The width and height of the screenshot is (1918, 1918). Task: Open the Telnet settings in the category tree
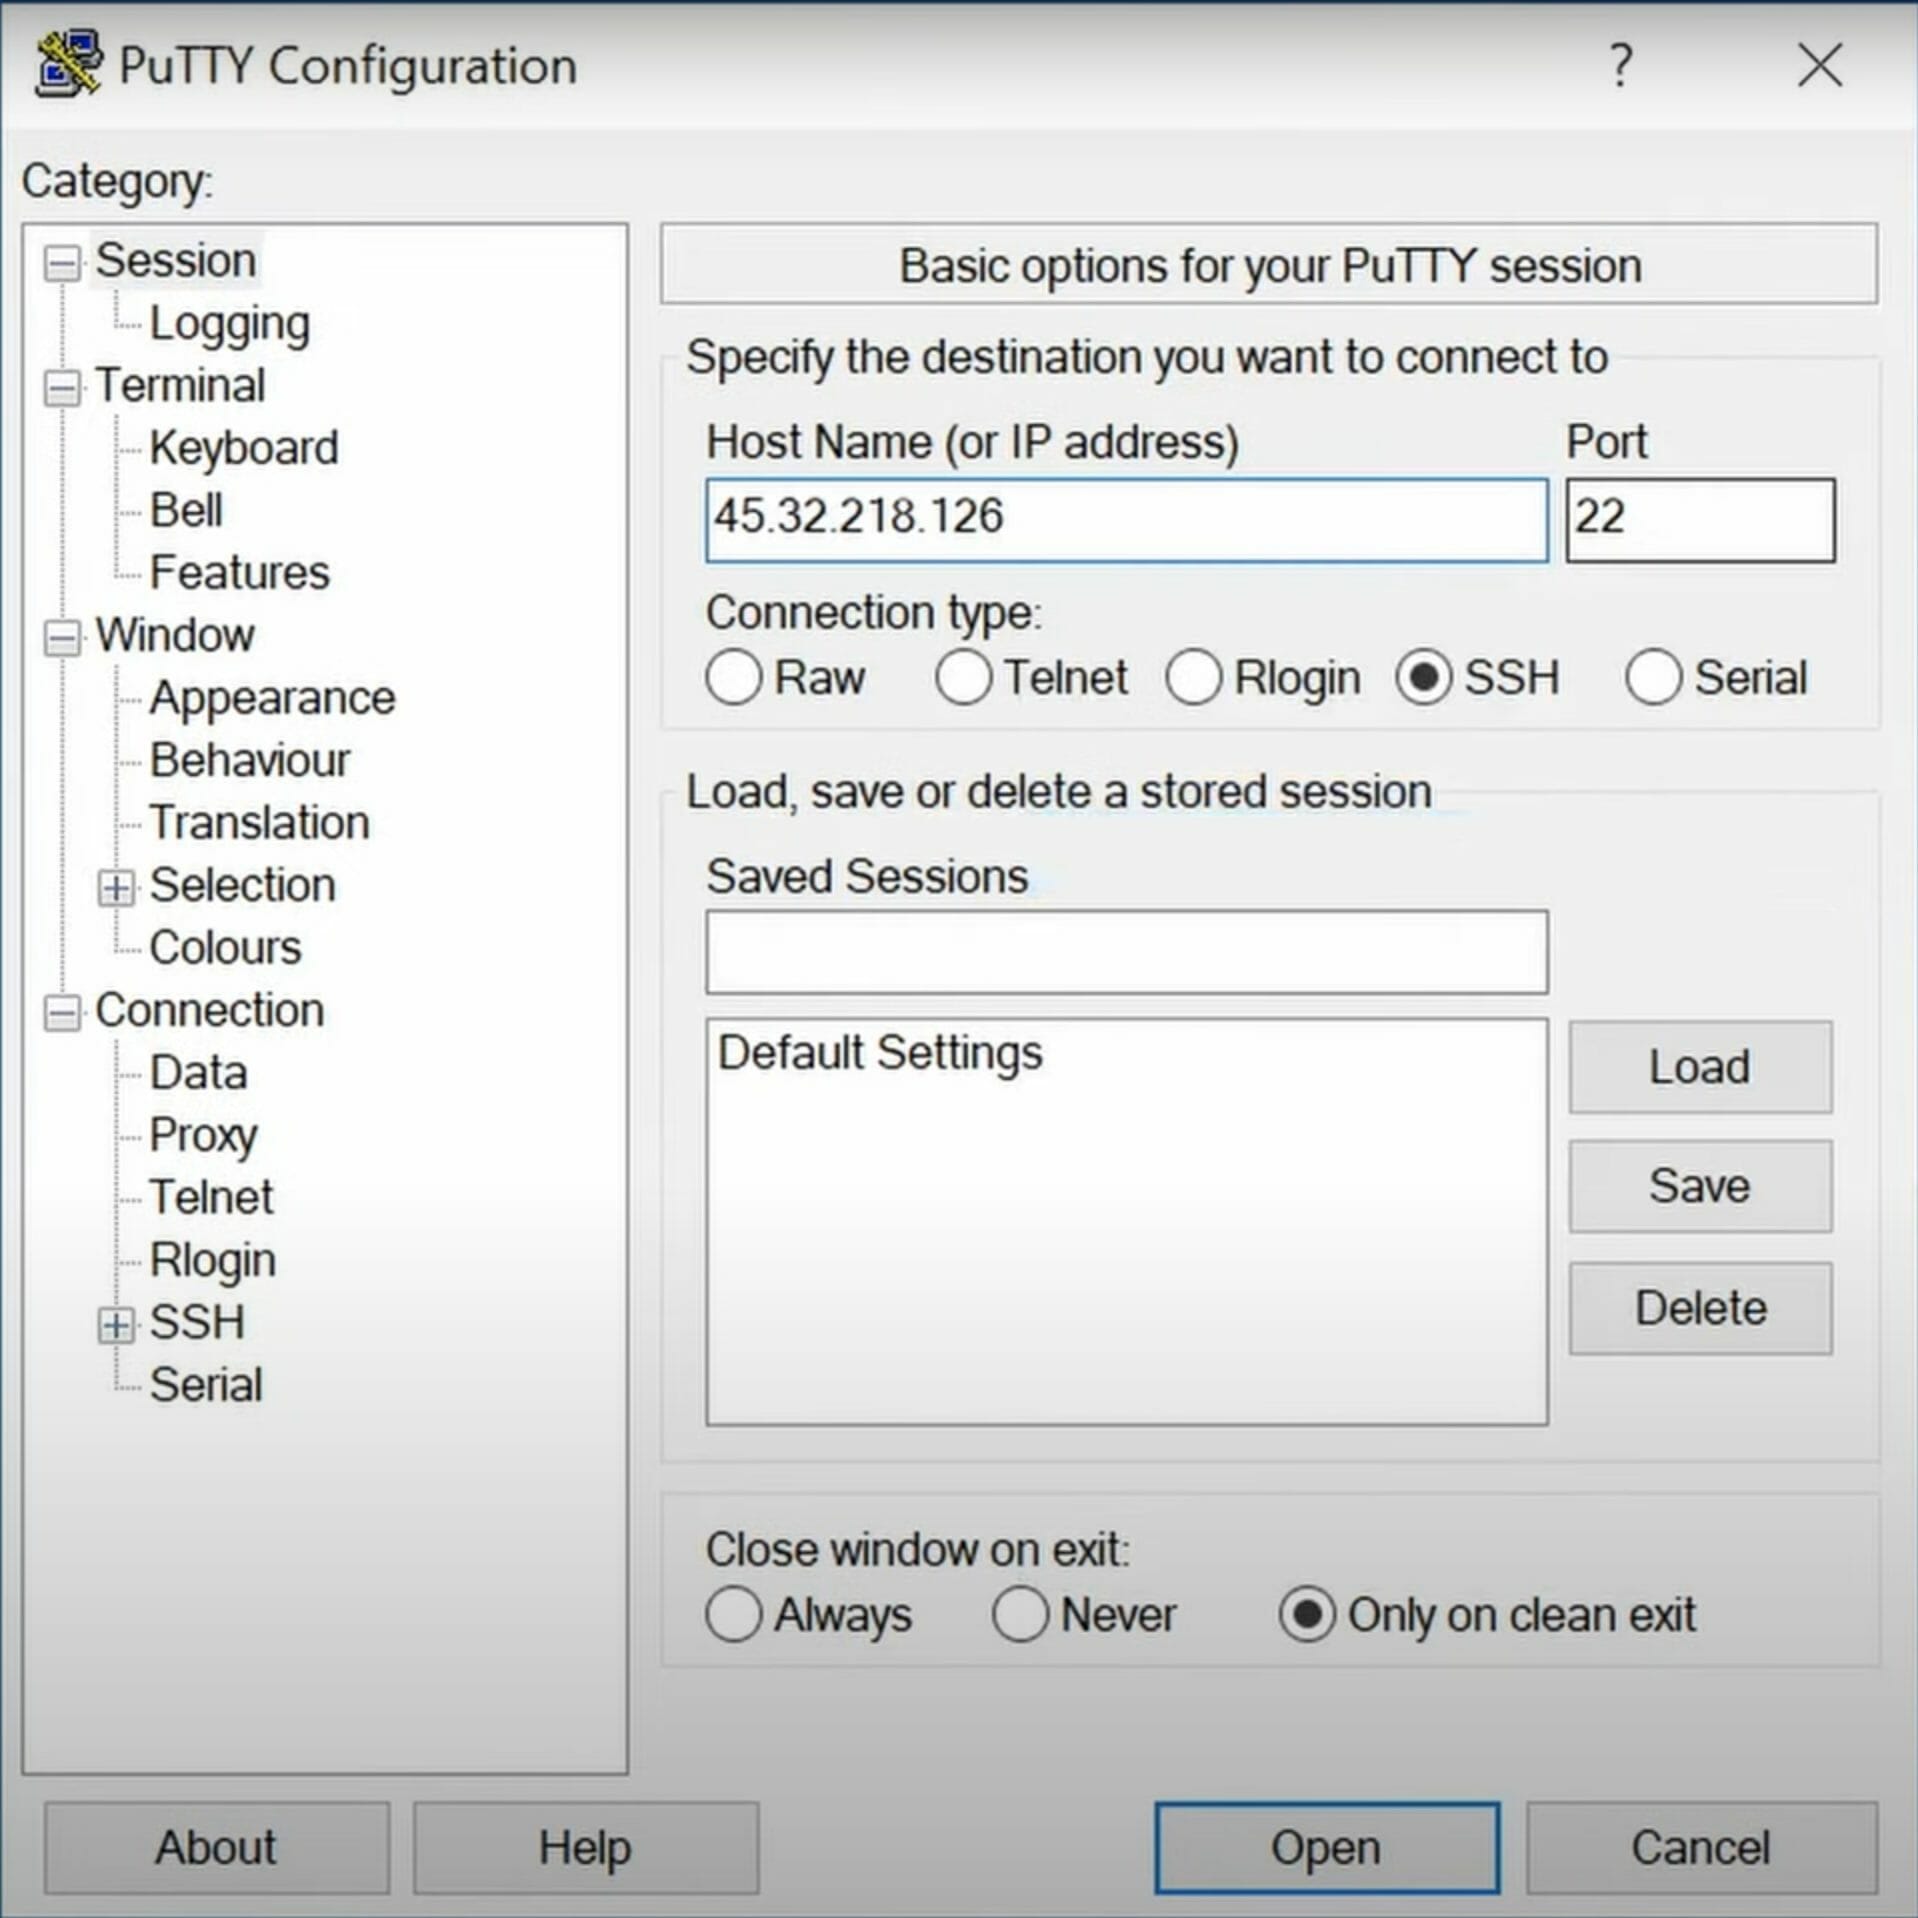tap(211, 1197)
